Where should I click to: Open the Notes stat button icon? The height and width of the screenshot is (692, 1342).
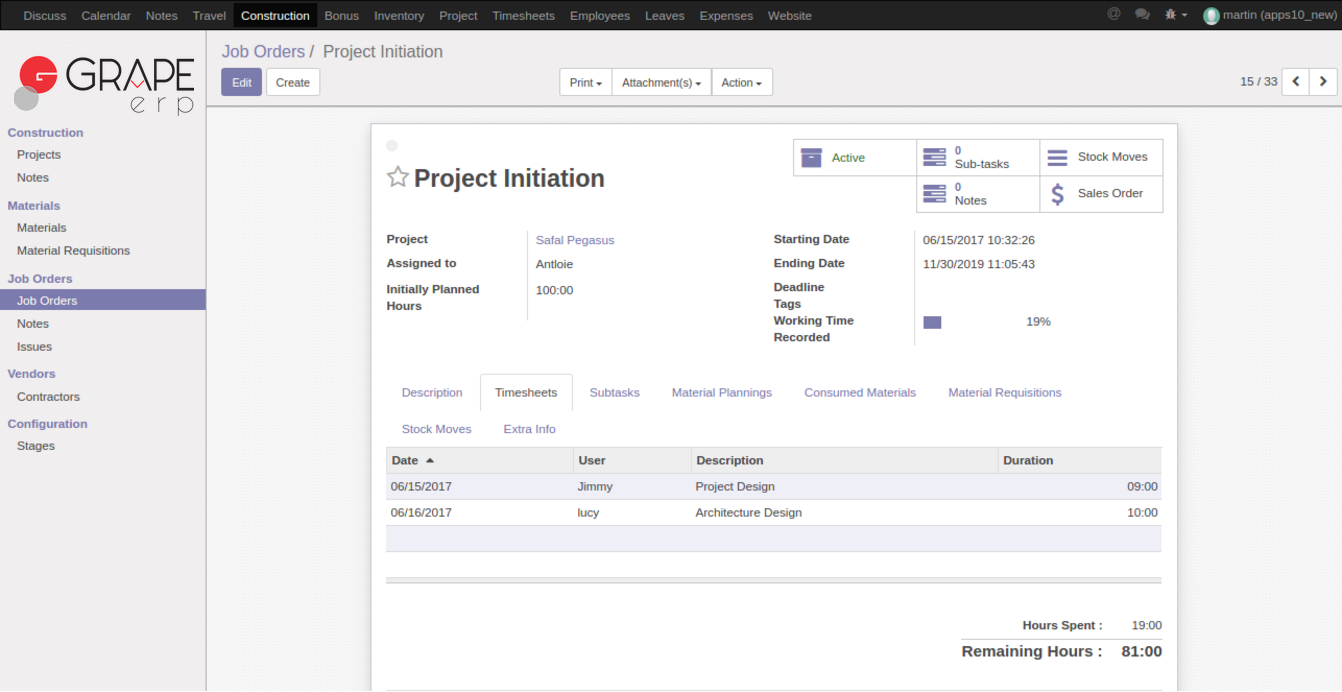(x=934, y=194)
